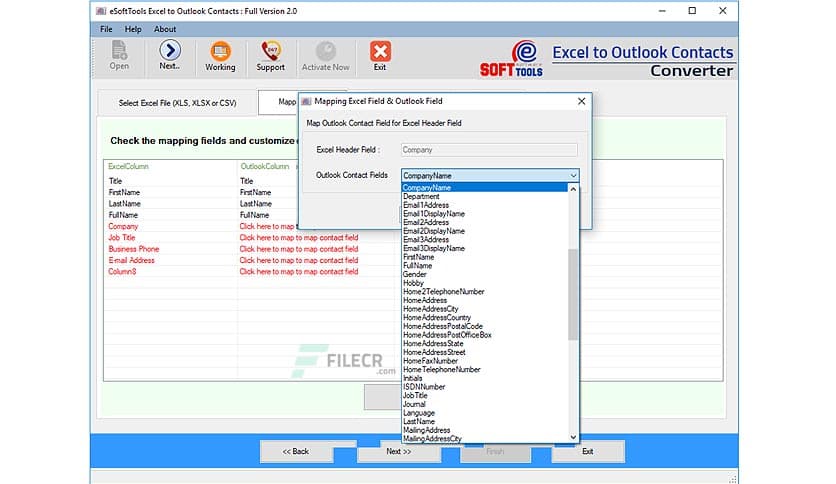Click the bottom Exit button
Screen dimensions: 836x484
click(x=588, y=451)
